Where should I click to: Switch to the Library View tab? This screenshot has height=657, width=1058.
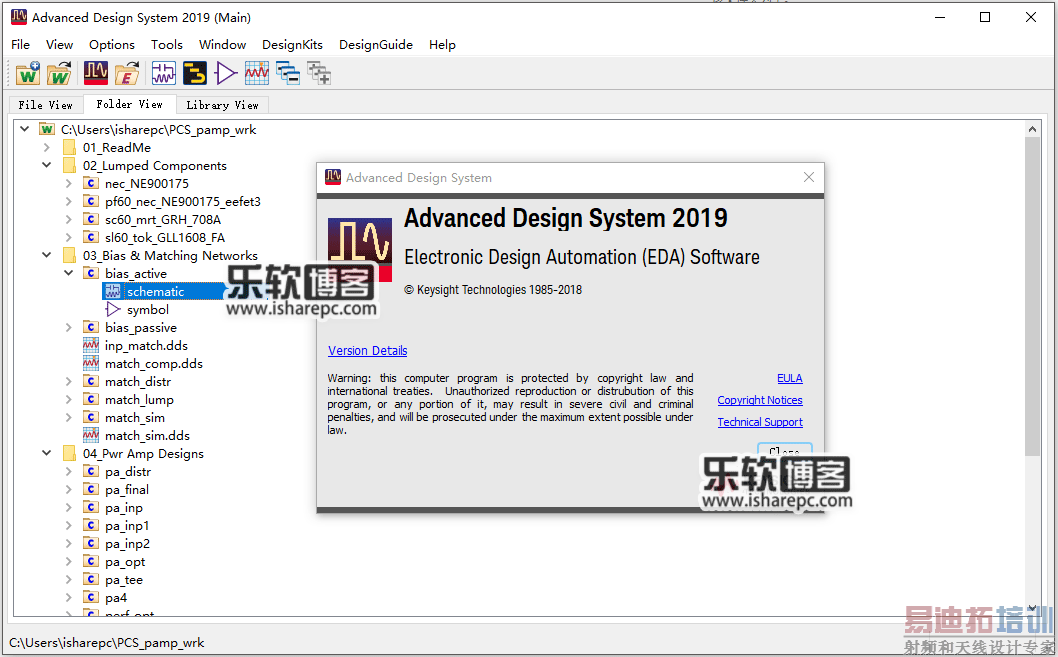(222, 104)
